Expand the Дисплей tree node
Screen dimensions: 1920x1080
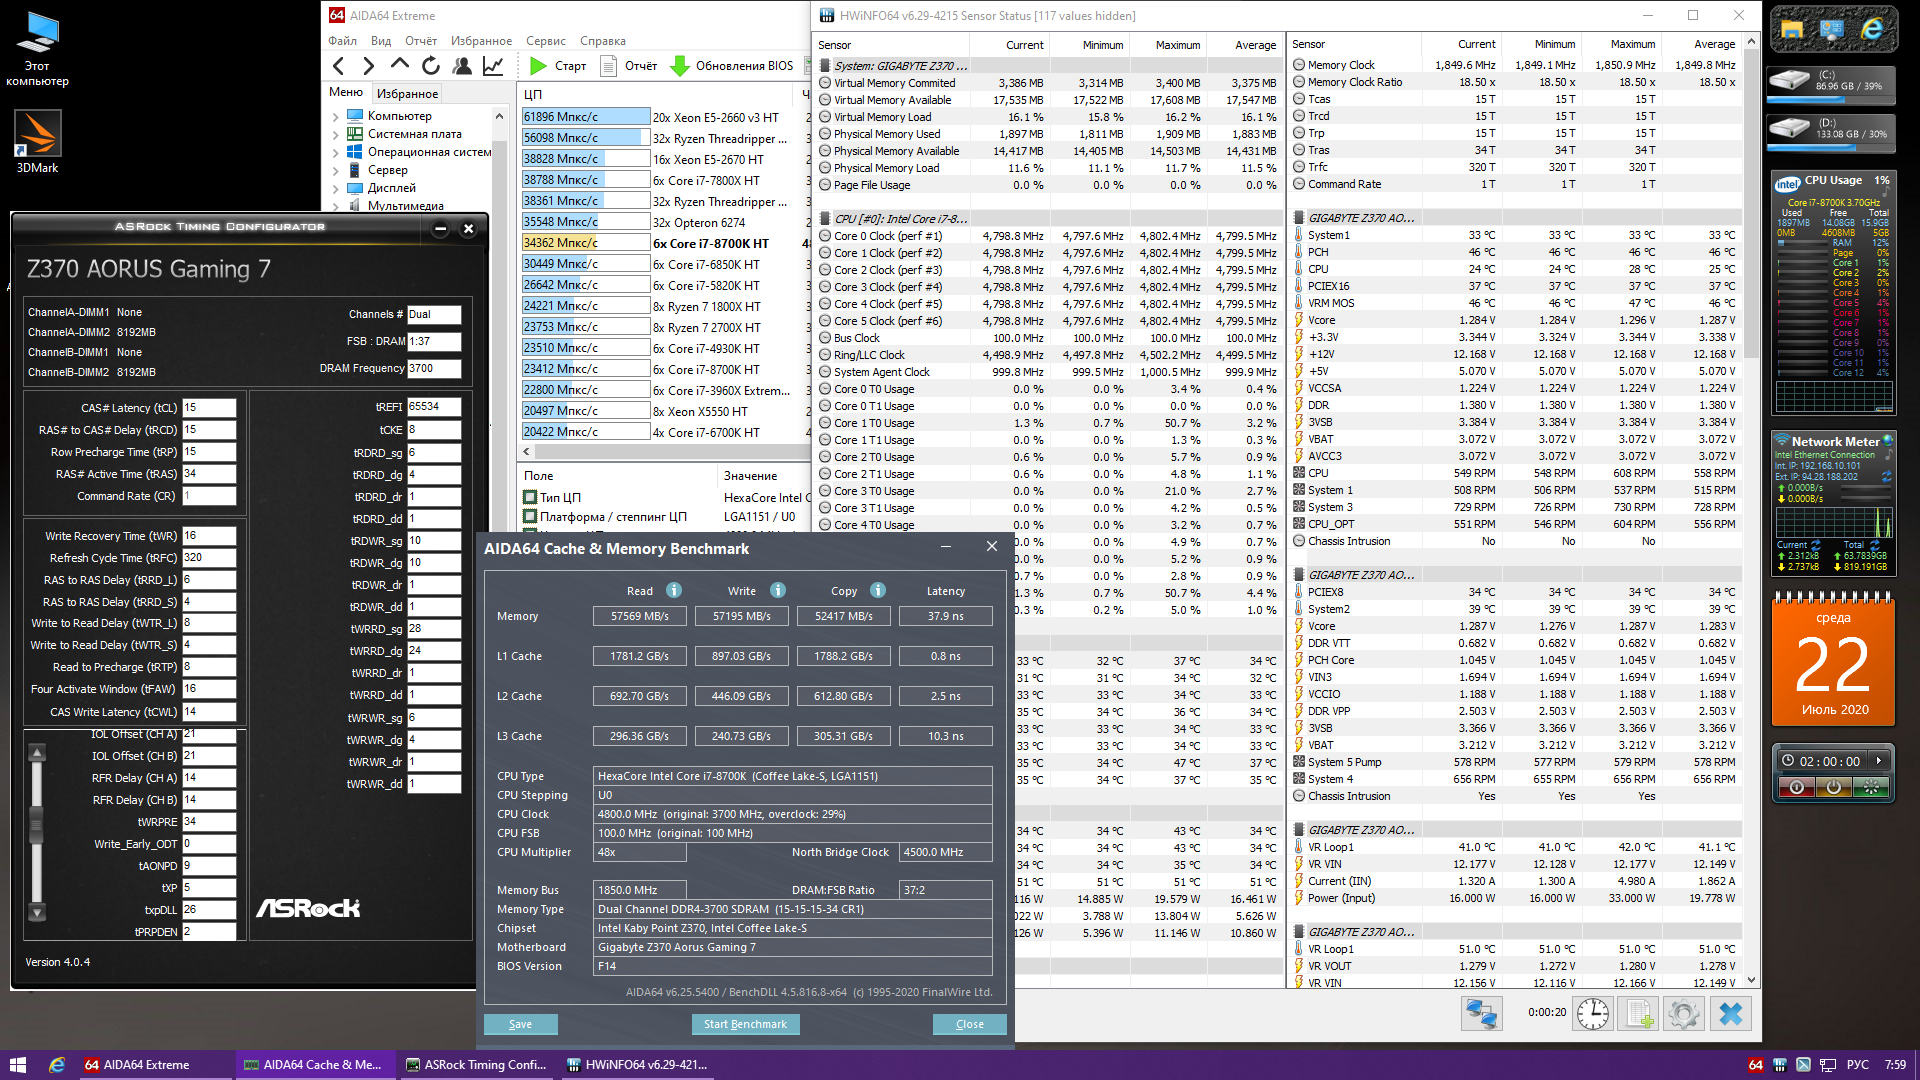coord(336,188)
